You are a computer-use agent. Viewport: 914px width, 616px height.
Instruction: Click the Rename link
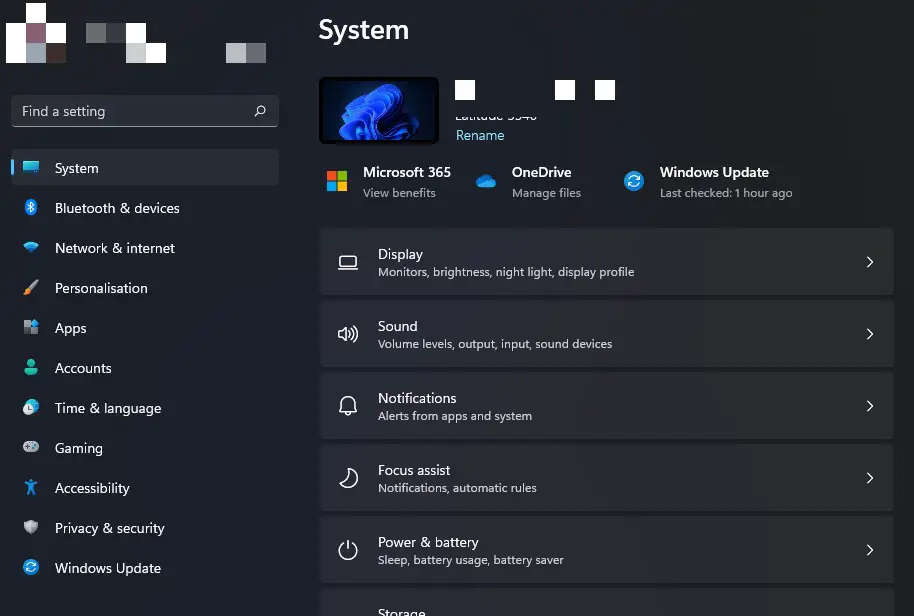(x=480, y=135)
